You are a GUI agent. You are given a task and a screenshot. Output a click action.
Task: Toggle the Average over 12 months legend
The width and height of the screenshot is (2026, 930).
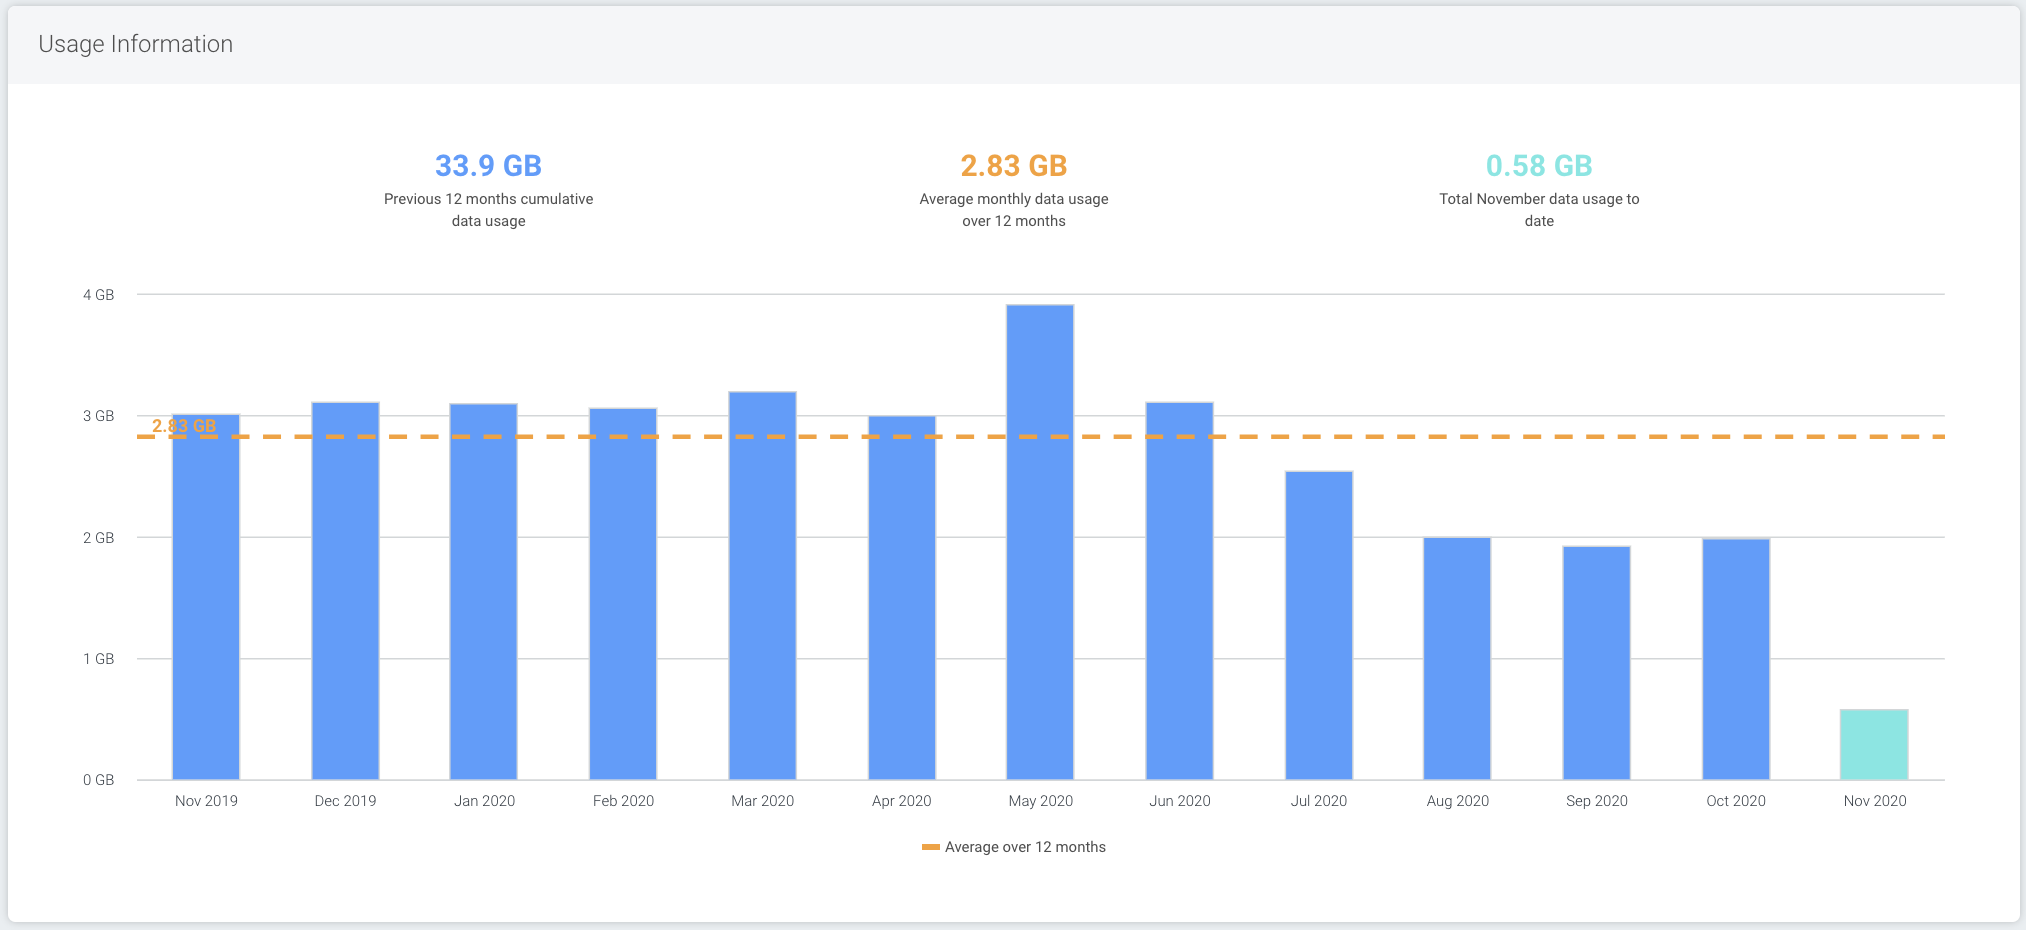[1025, 847]
